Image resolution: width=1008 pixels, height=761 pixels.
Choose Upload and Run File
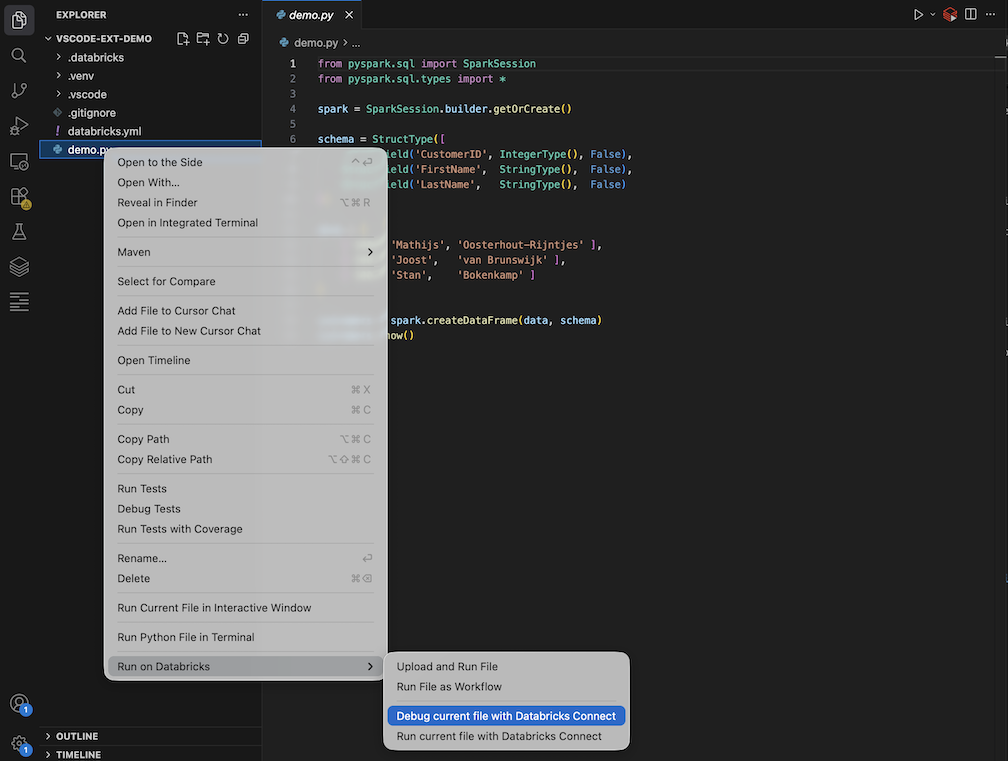[507, 667]
